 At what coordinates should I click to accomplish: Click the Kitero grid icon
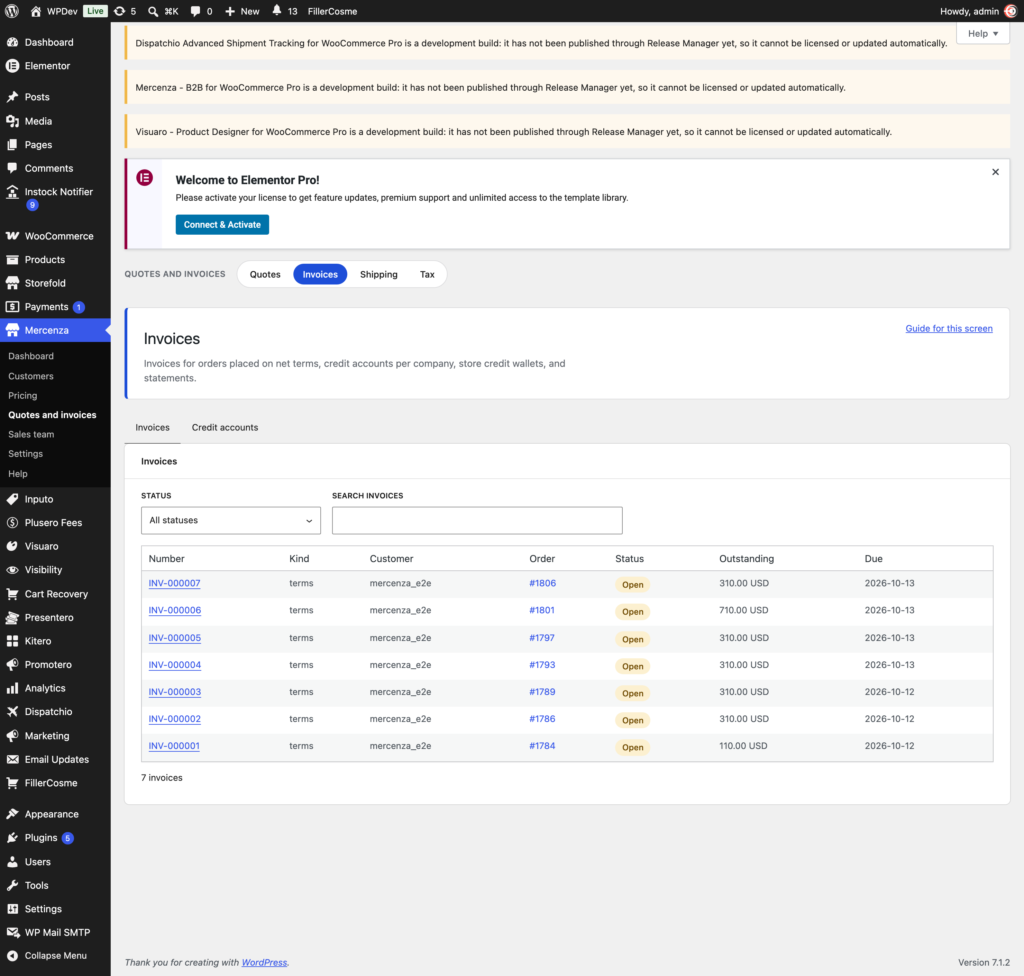pyautogui.click(x=12, y=641)
